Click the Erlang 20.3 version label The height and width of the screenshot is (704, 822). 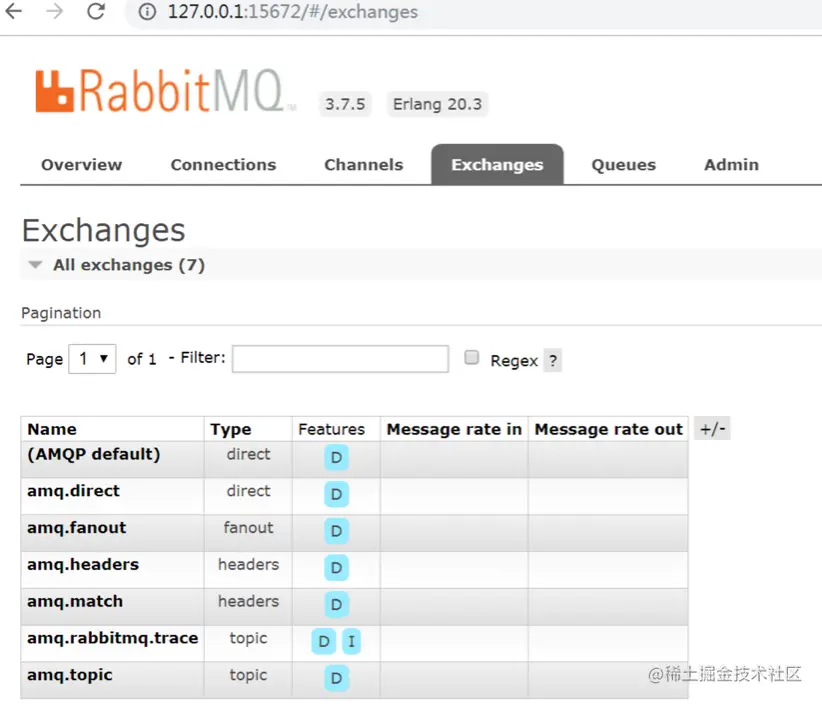click(x=437, y=104)
